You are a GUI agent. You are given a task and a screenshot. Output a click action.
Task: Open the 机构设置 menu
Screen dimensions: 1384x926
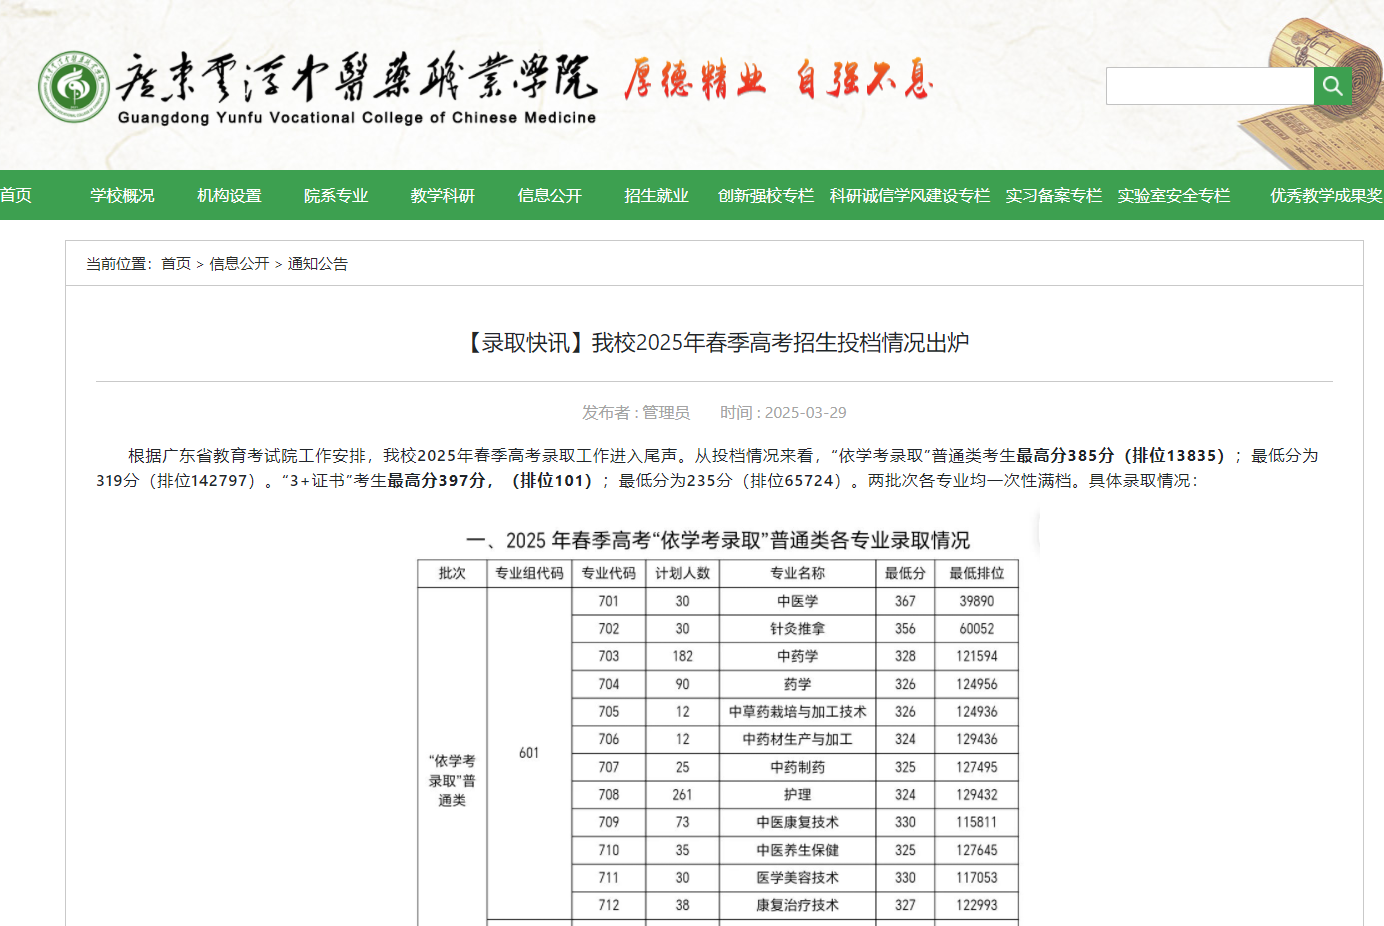coord(229,196)
